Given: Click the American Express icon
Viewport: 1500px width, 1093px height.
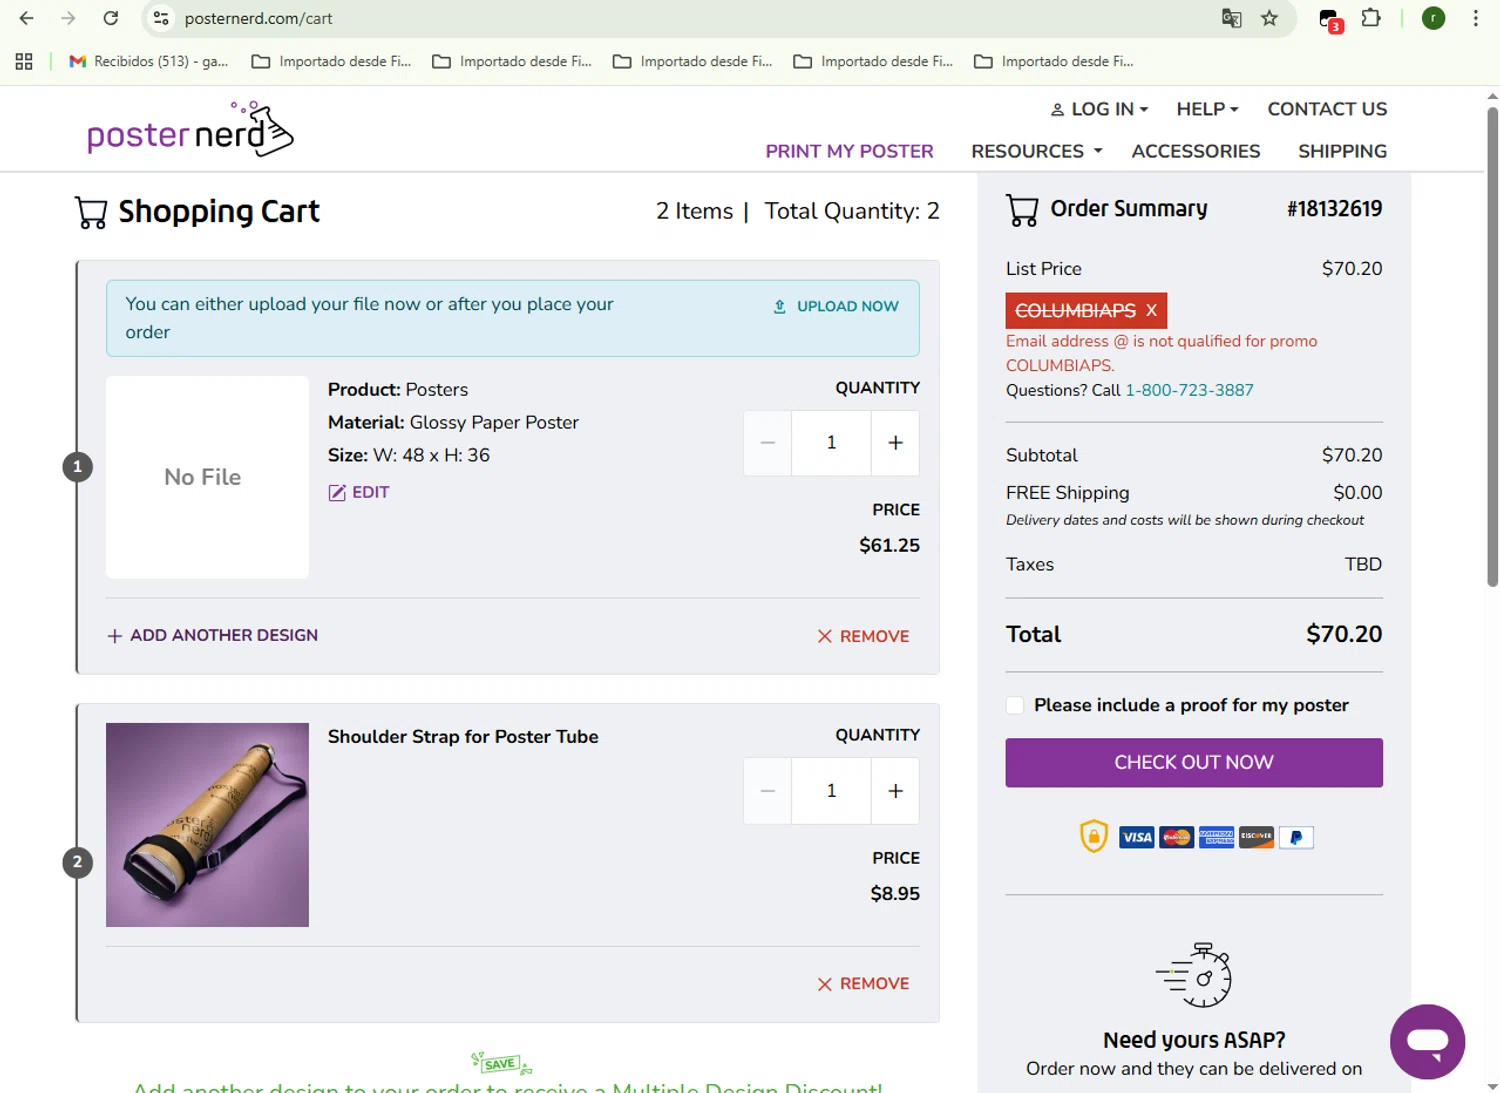Looking at the screenshot, I should coord(1216,837).
